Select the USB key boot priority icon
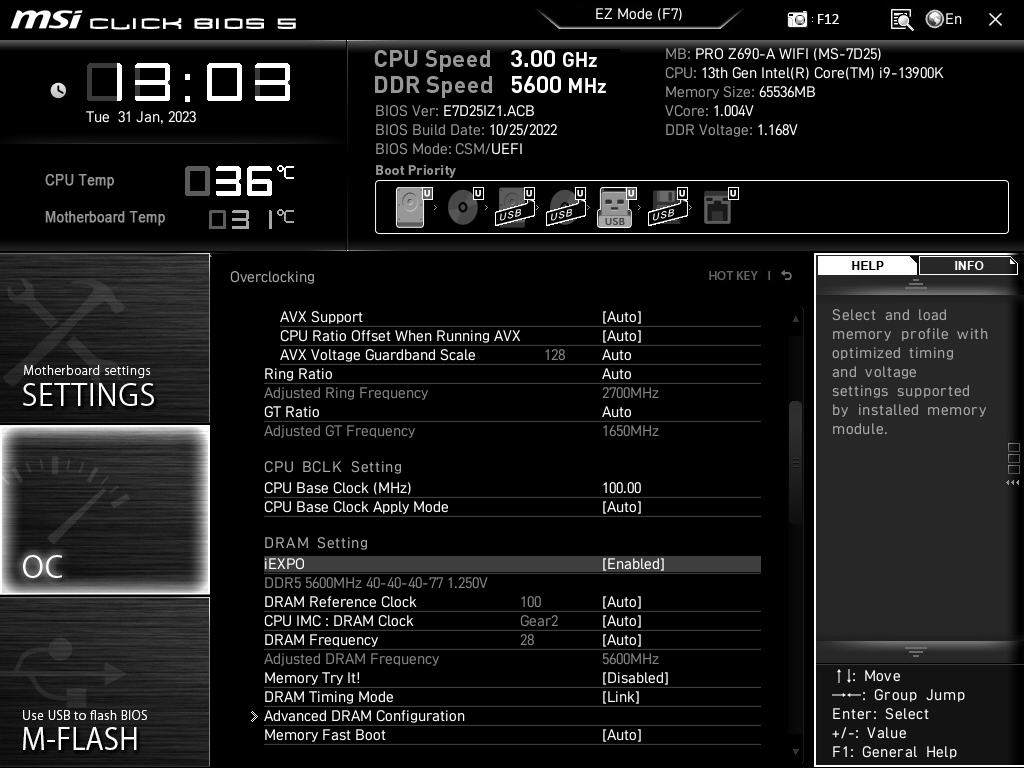The width and height of the screenshot is (1024, 768). click(616, 207)
